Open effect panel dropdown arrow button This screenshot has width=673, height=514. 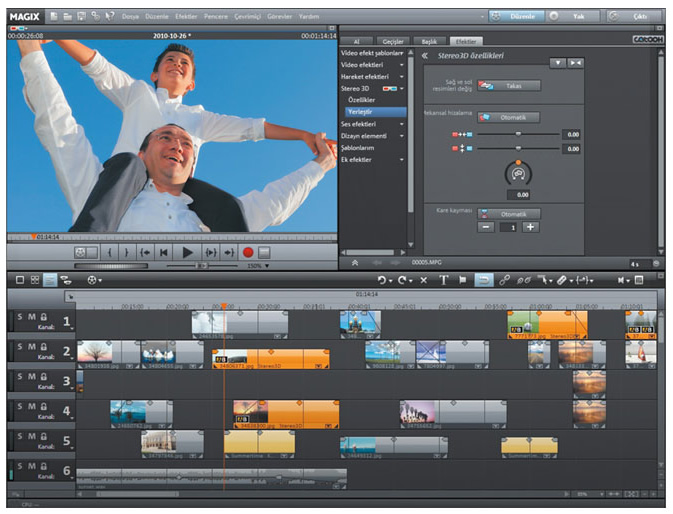[558, 63]
